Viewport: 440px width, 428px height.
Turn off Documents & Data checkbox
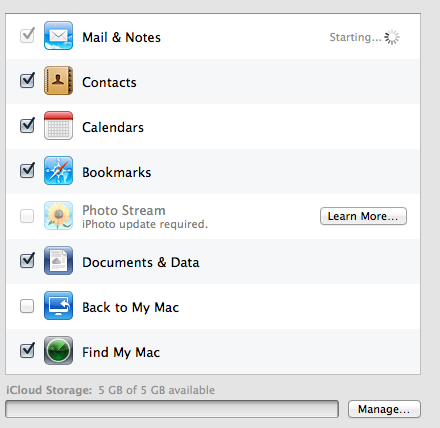[x=27, y=260]
